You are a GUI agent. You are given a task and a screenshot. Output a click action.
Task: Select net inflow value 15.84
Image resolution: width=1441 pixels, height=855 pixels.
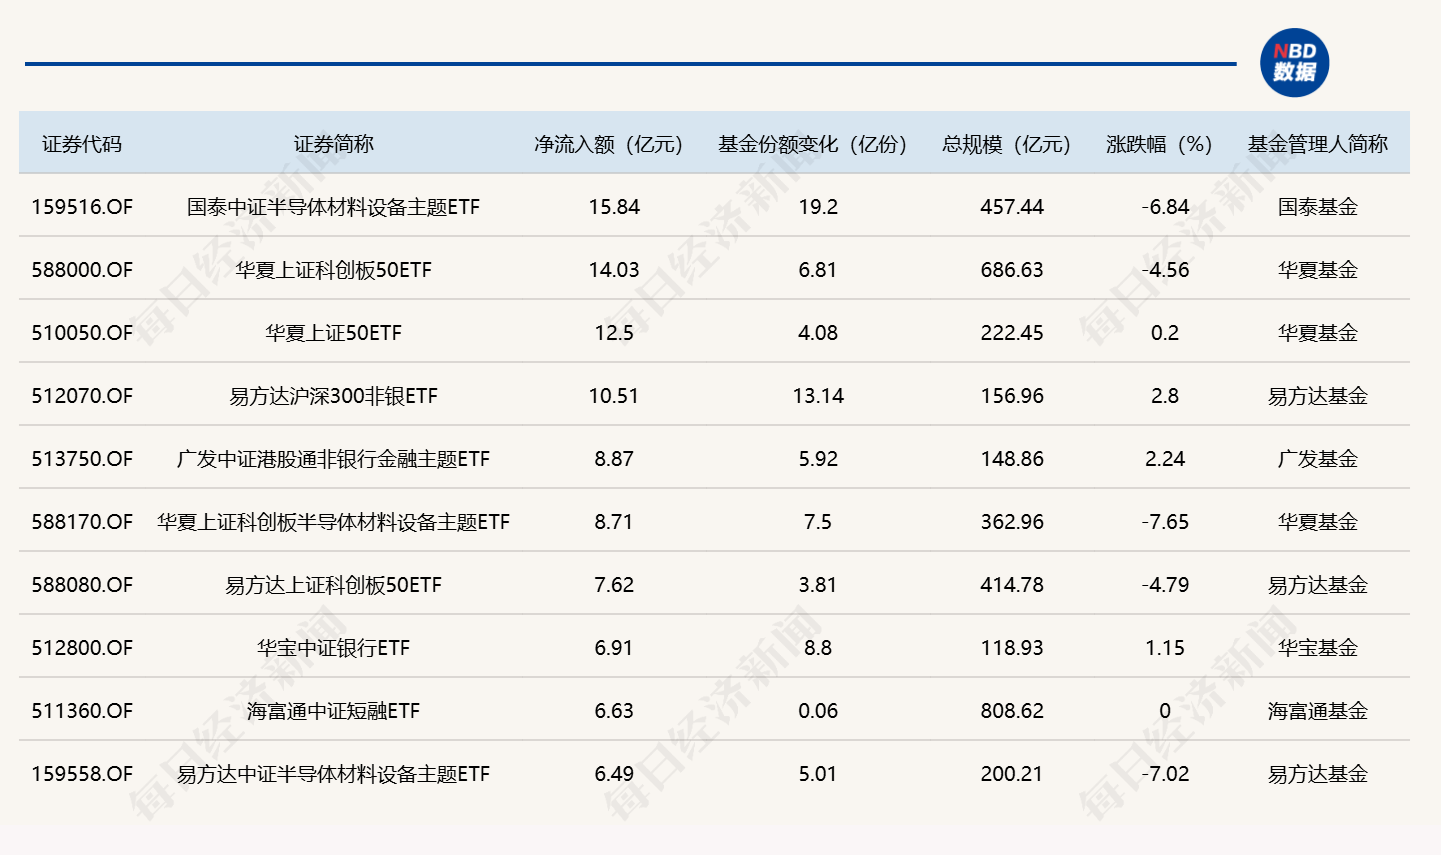[614, 207]
